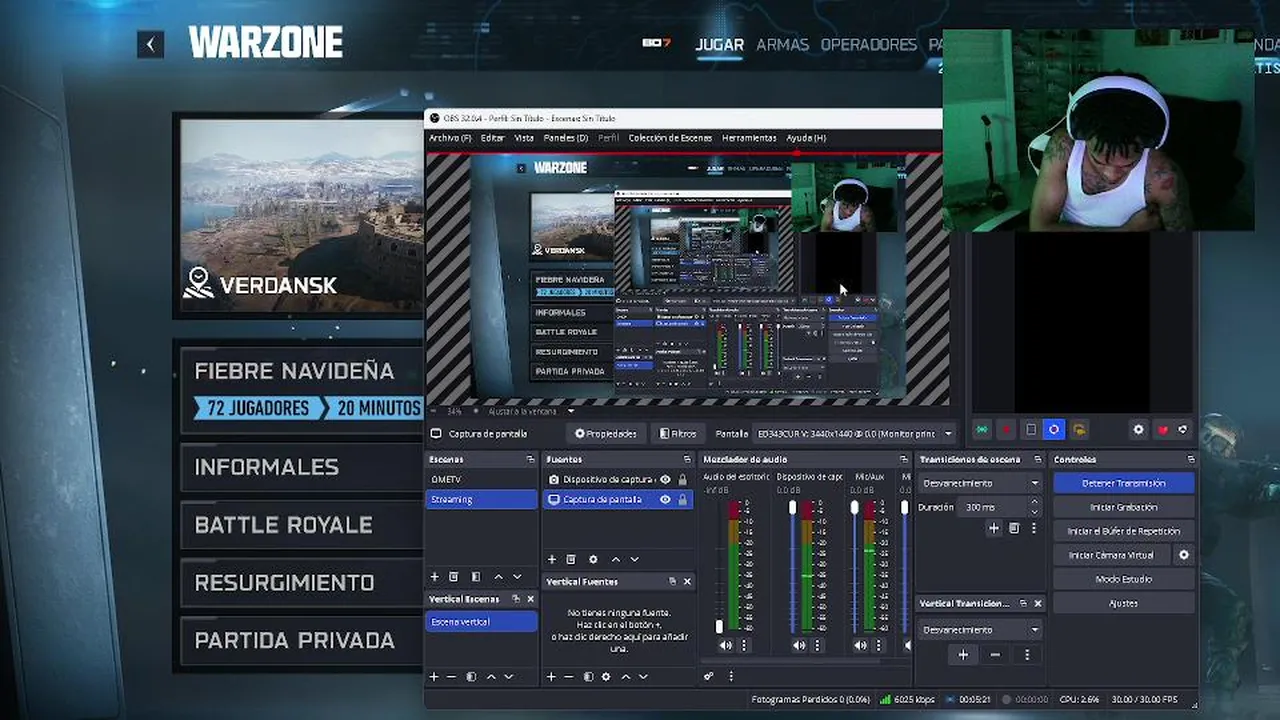Open transition three-dot options menu
Image resolution: width=1280 pixels, height=720 pixels.
(1036, 528)
